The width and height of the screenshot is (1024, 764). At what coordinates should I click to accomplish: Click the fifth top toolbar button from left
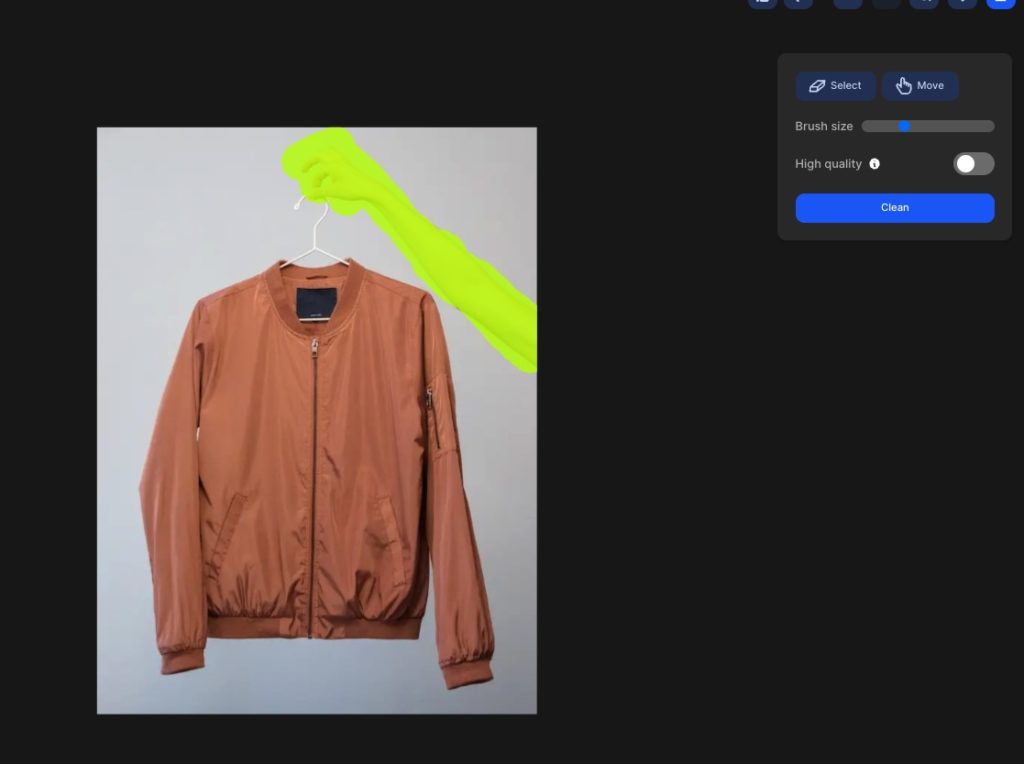pos(924,3)
